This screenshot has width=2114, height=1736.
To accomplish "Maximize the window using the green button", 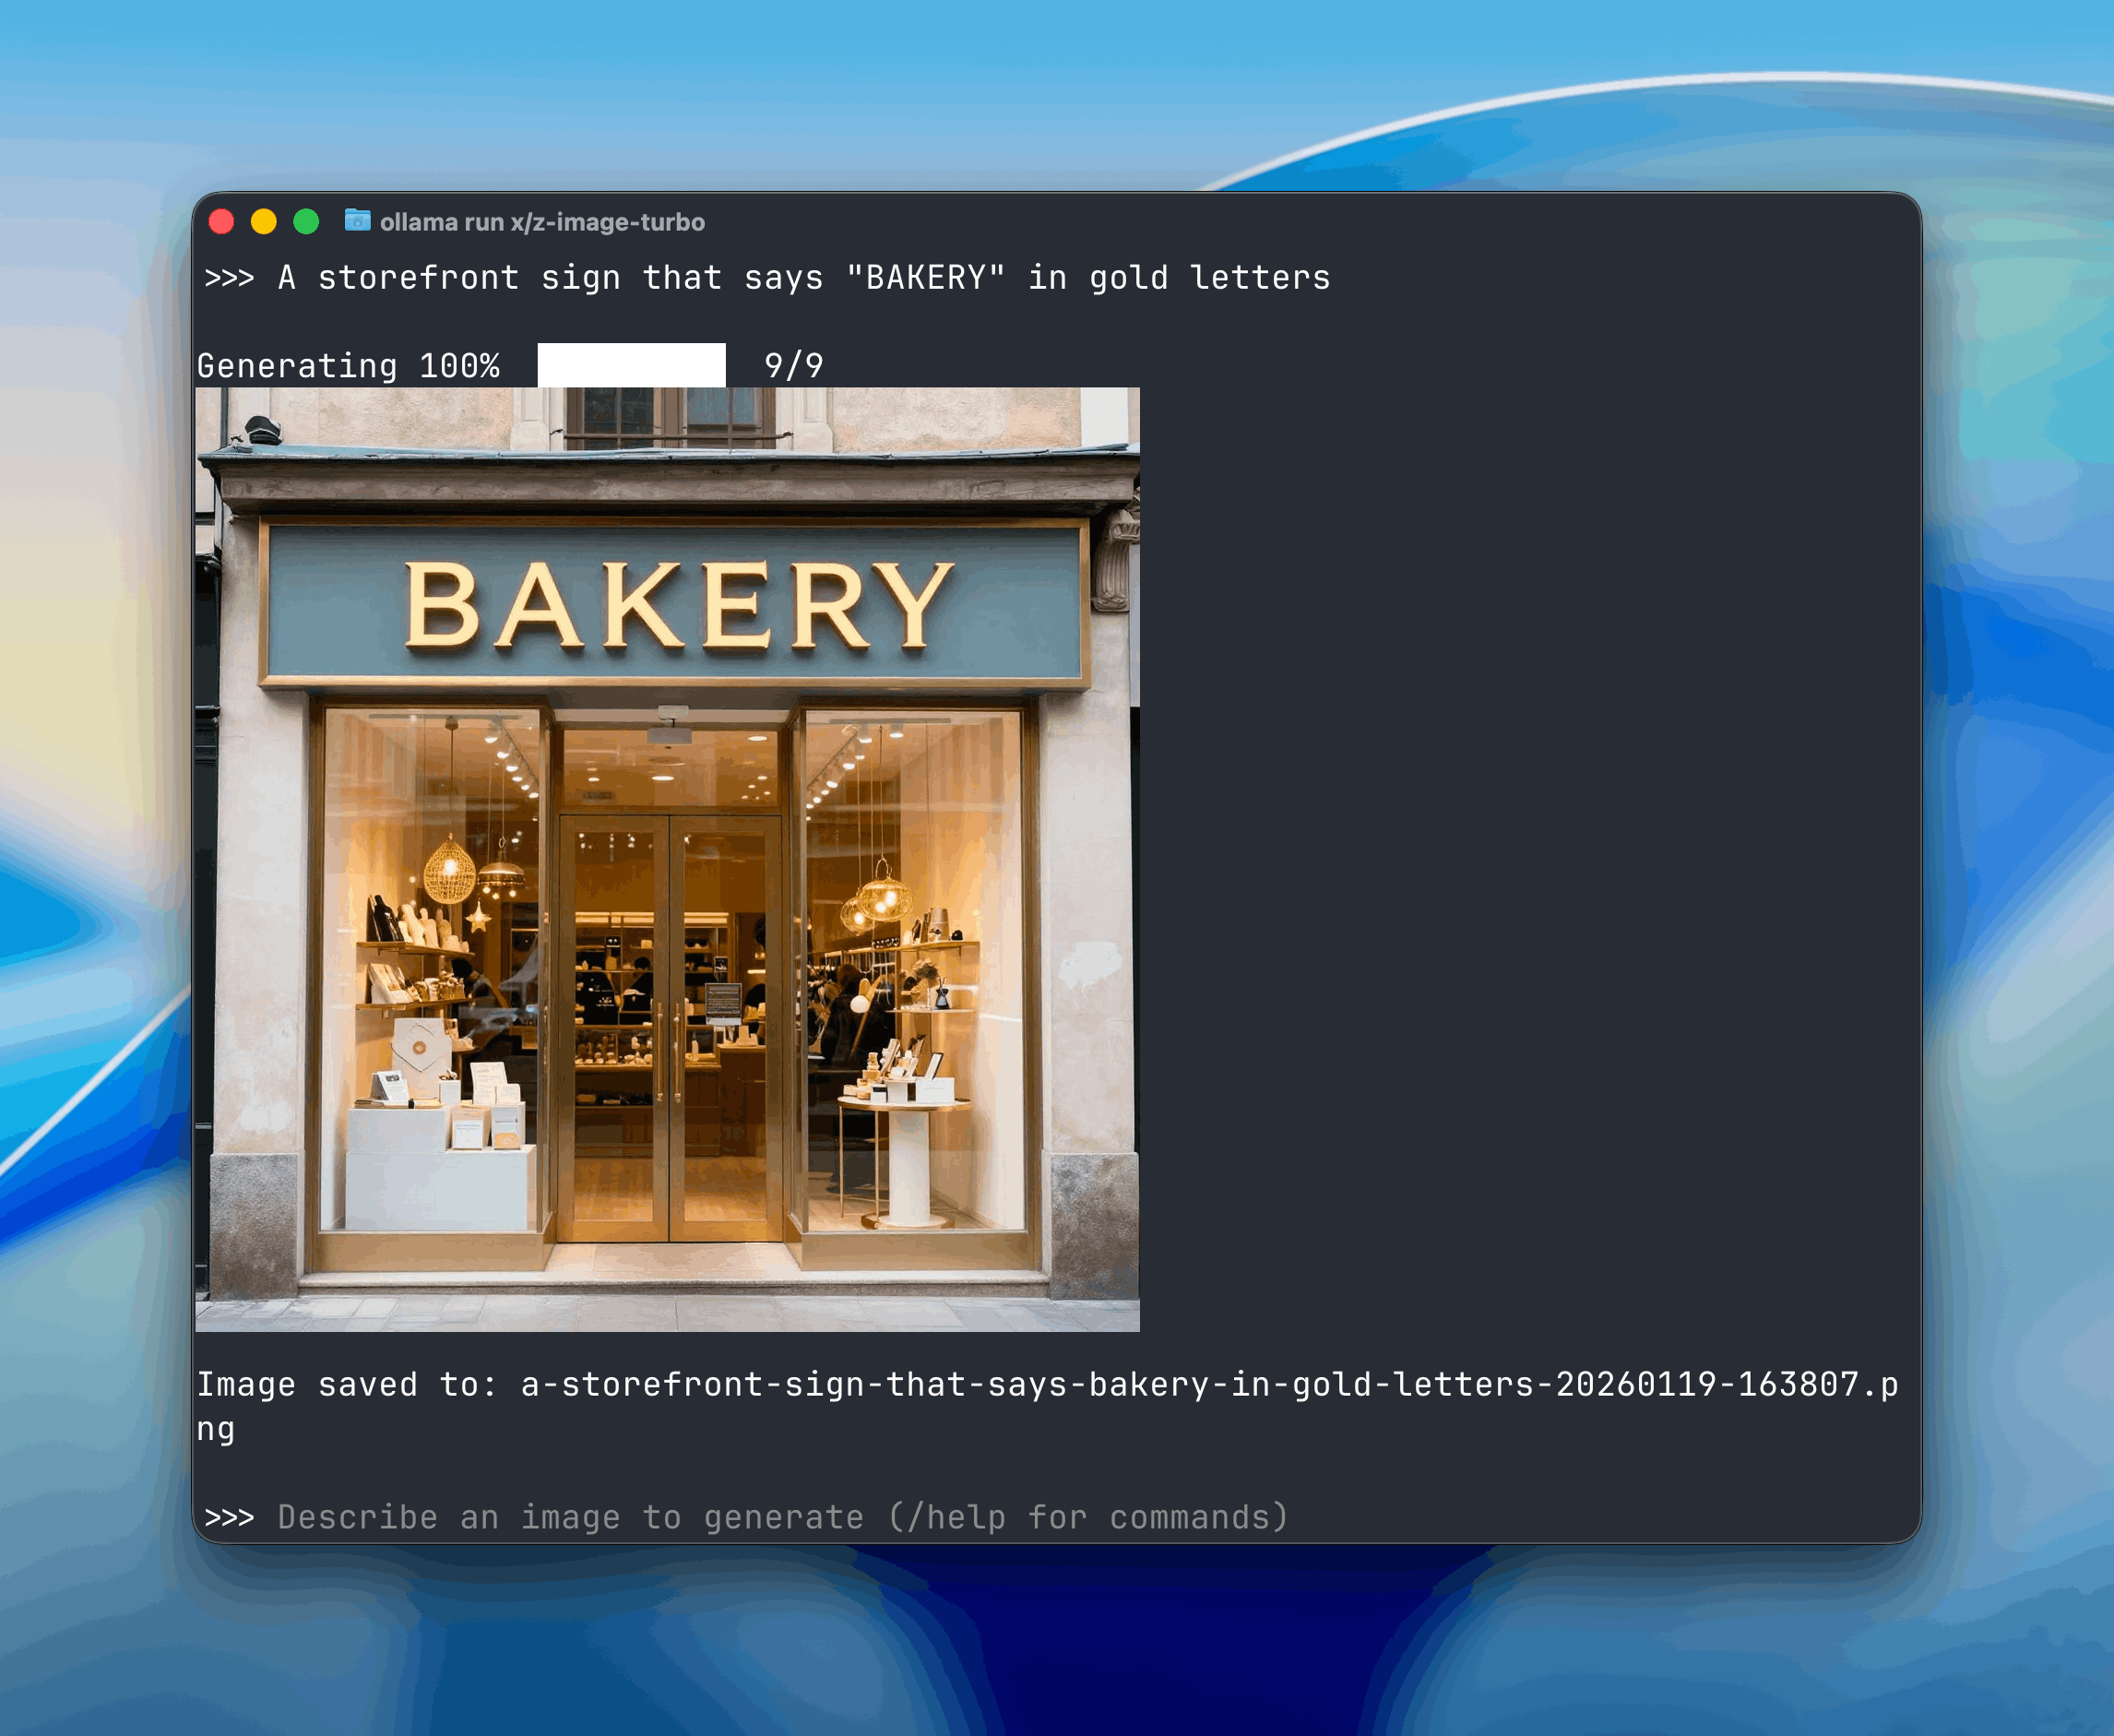I will (306, 221).
